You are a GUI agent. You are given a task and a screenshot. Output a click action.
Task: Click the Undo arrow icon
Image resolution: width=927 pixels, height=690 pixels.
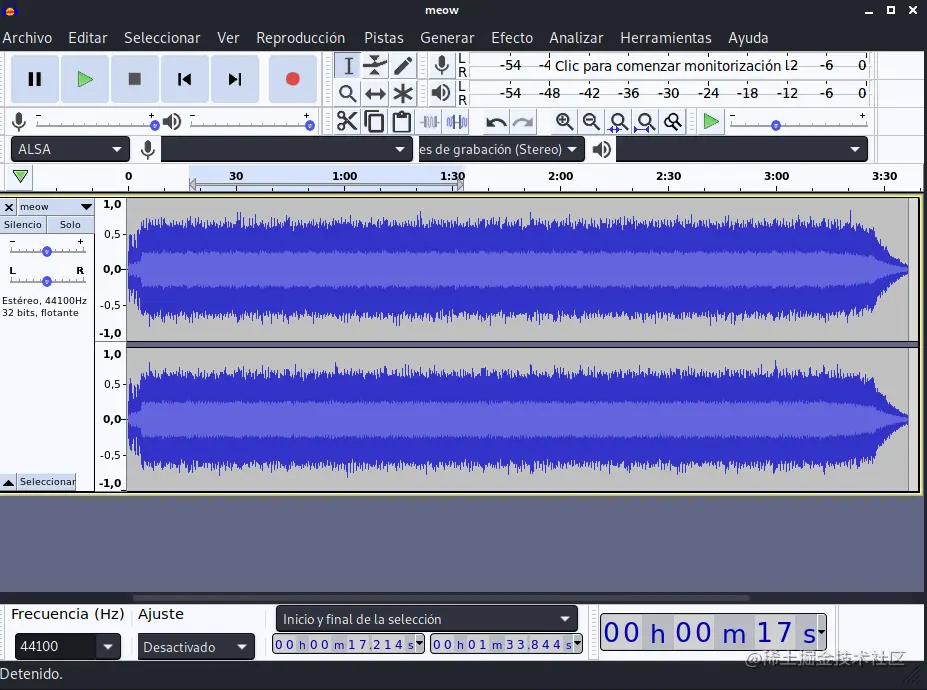coord(495,122)
